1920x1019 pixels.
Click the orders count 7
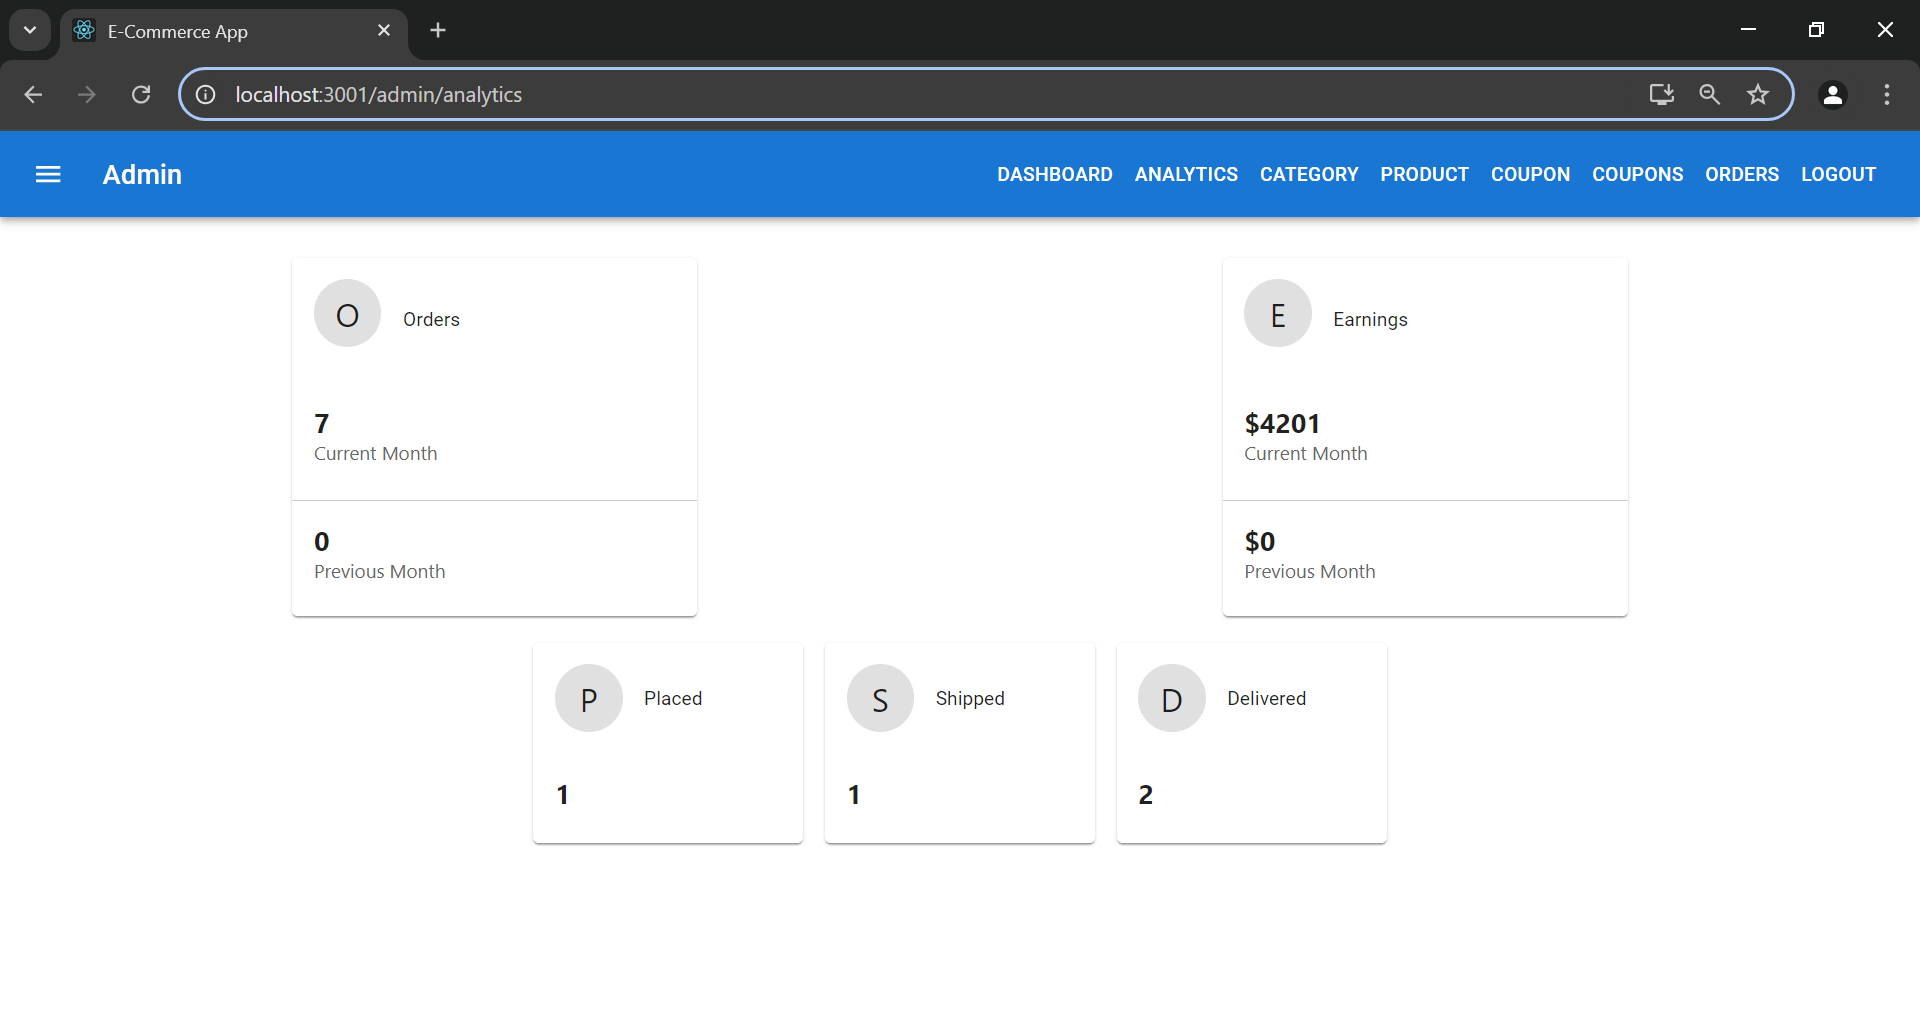tap(322, 424)
